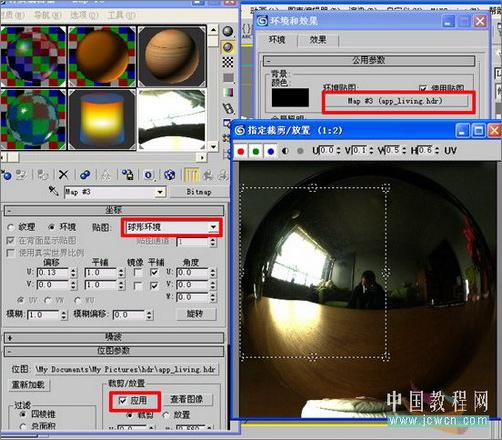
Task: Uncheck the 应用 crop checkbox
Action: (123, 400)
